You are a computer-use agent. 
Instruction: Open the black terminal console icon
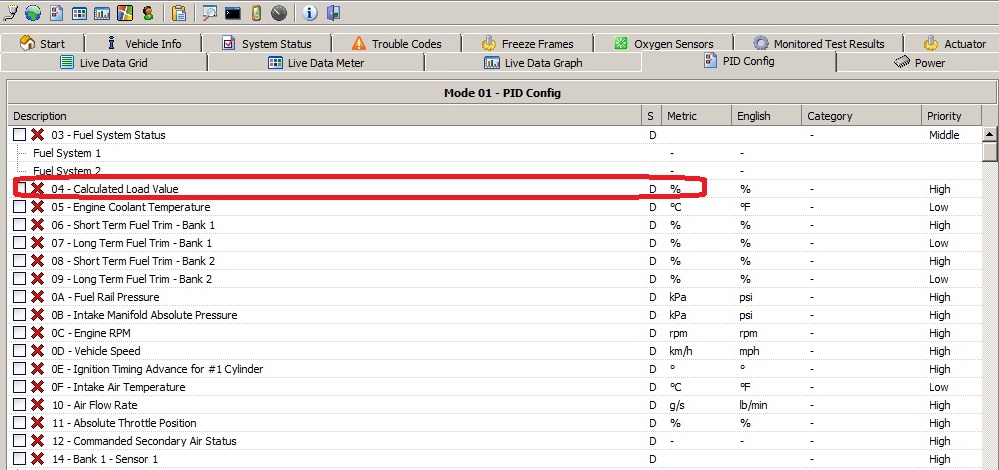[x=233, y=13]
